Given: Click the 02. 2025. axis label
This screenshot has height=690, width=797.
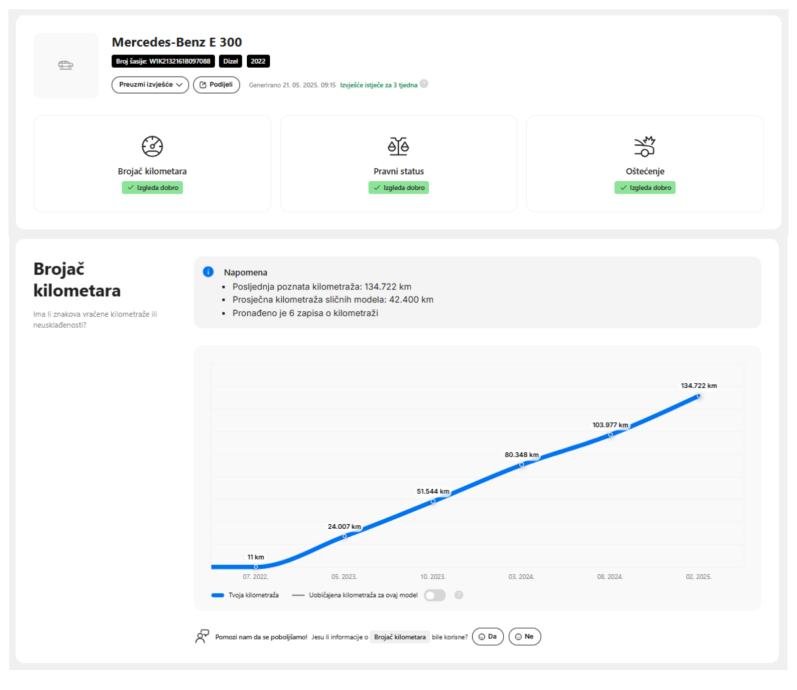Looking at the screenshot, I should coord(698,577).
